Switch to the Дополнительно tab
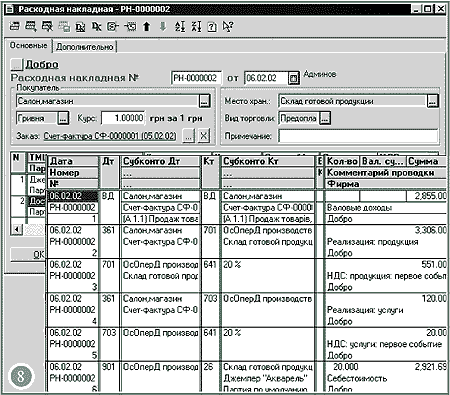 [x=84, y=47]
